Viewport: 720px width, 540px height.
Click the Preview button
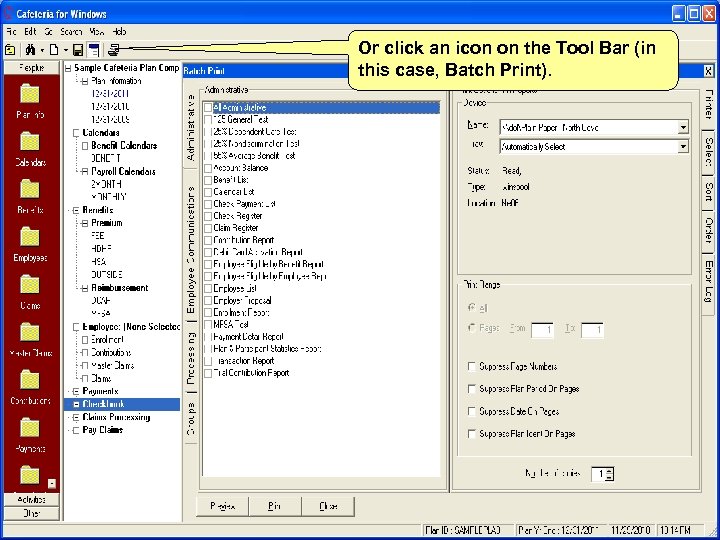tap(222, 506)
